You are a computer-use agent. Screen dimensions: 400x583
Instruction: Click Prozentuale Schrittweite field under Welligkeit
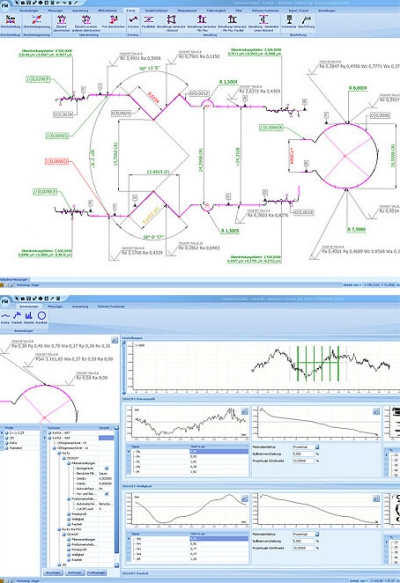(303, 548)
